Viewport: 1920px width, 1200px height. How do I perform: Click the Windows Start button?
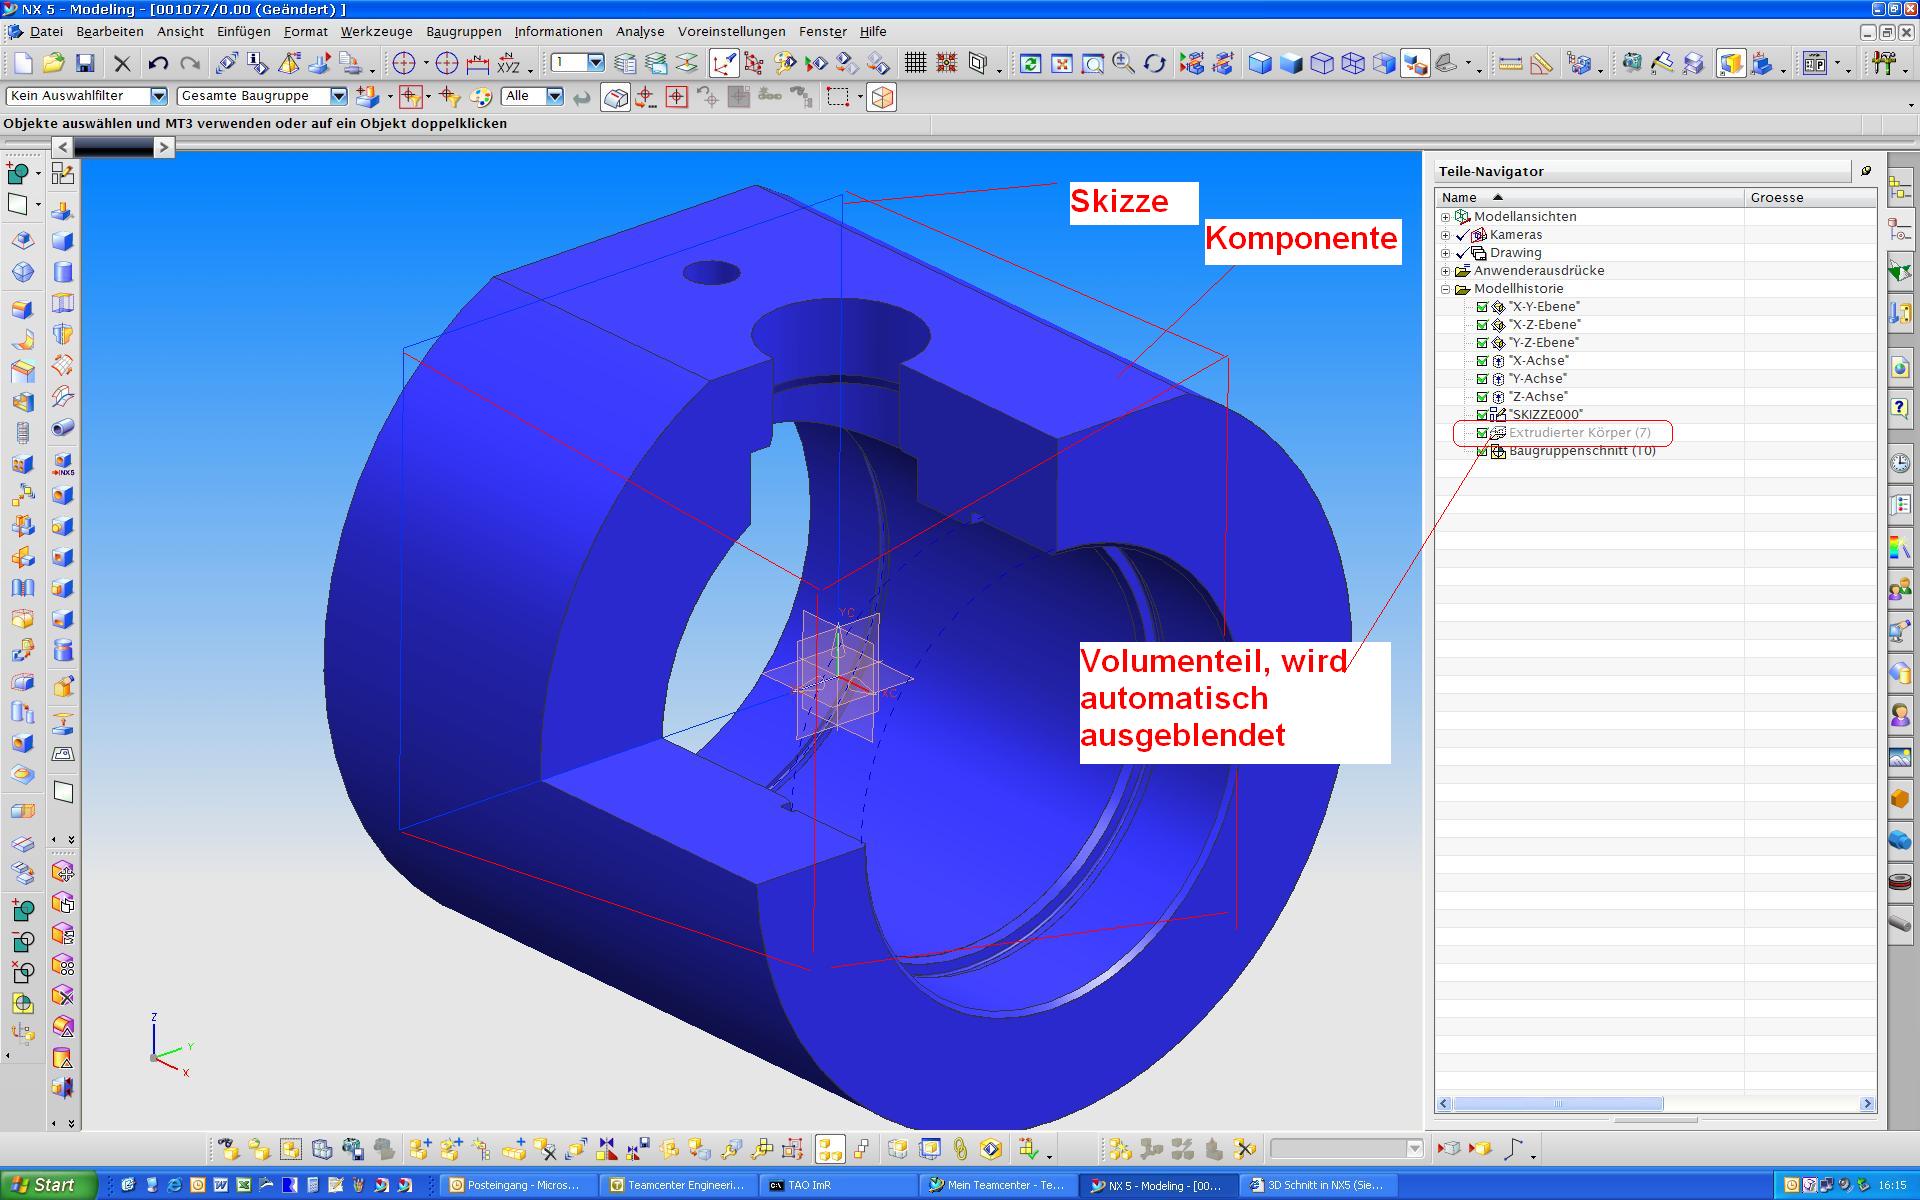pyautogui.click(x=48, y=1185)
